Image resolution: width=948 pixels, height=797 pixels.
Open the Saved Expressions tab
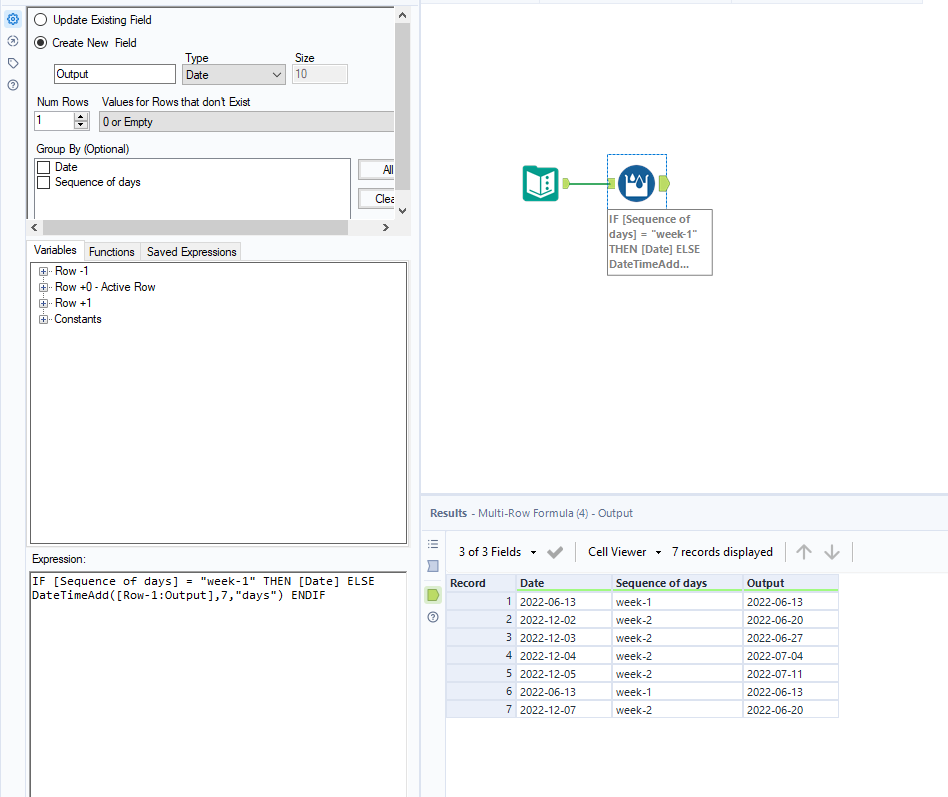(x=190, y=251)
